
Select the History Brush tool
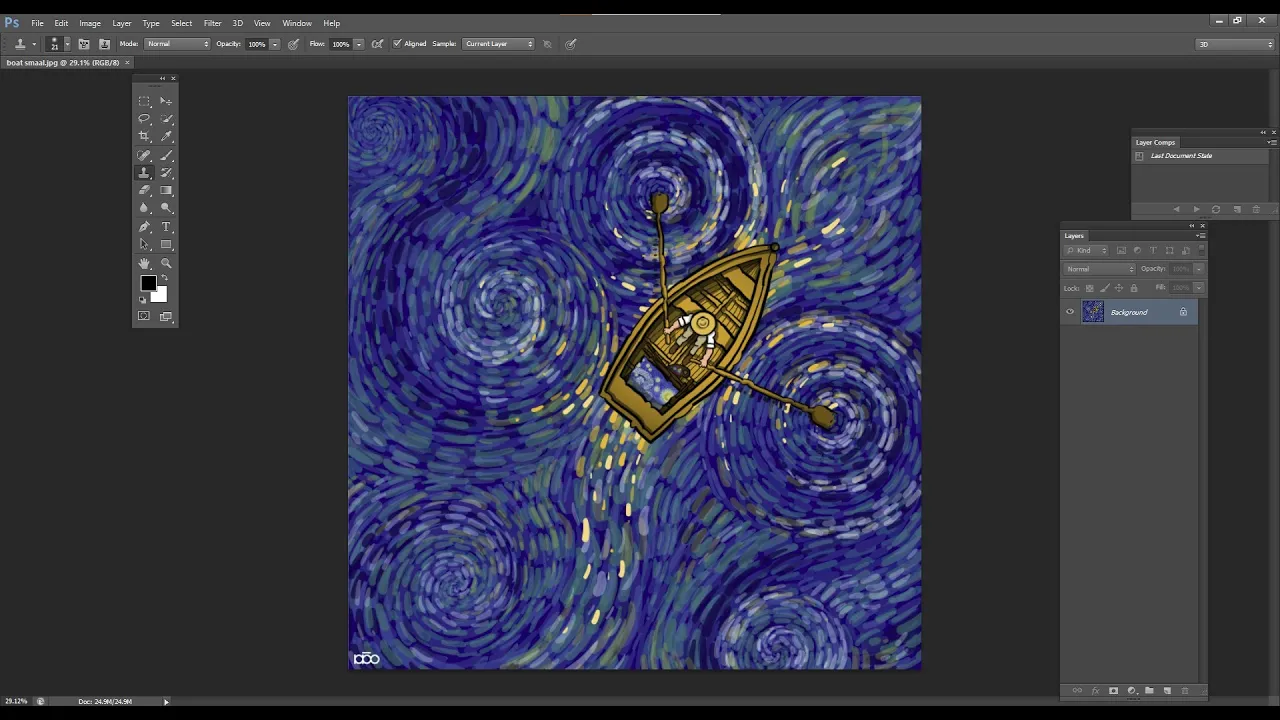point(166,173)
